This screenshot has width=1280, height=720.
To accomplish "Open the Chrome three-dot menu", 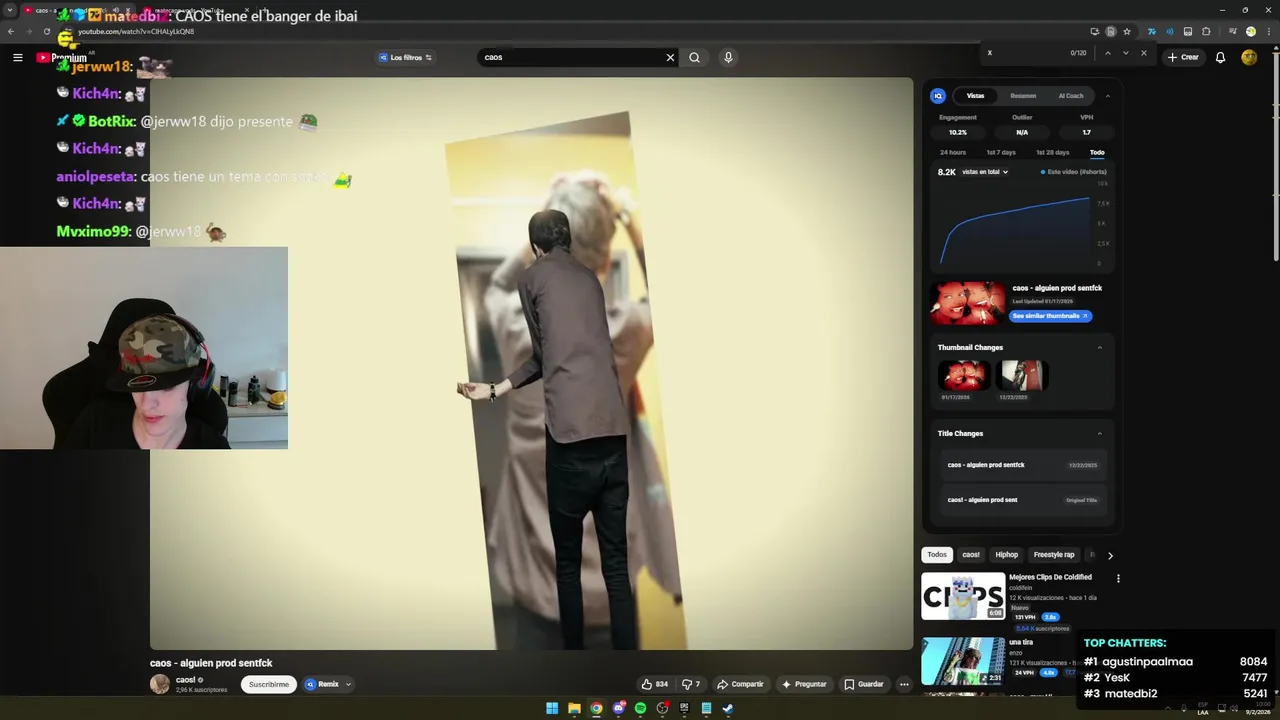I will point(1268,31).
